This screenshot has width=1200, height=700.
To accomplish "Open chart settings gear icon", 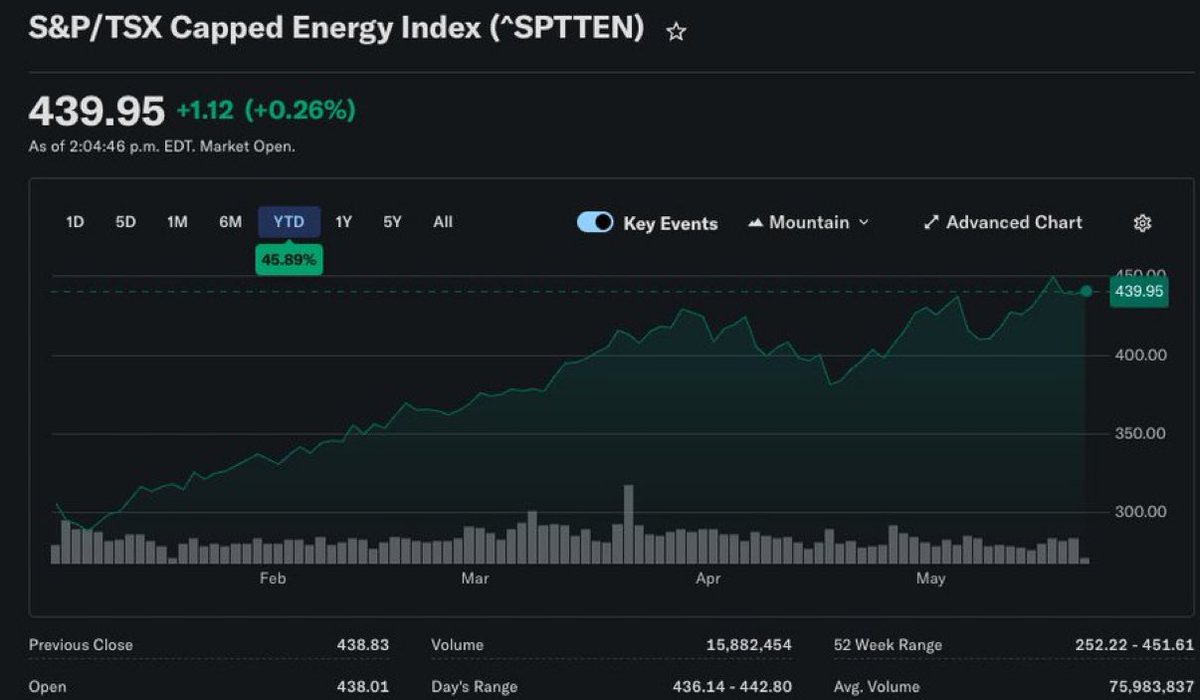I will (1142, 223).
